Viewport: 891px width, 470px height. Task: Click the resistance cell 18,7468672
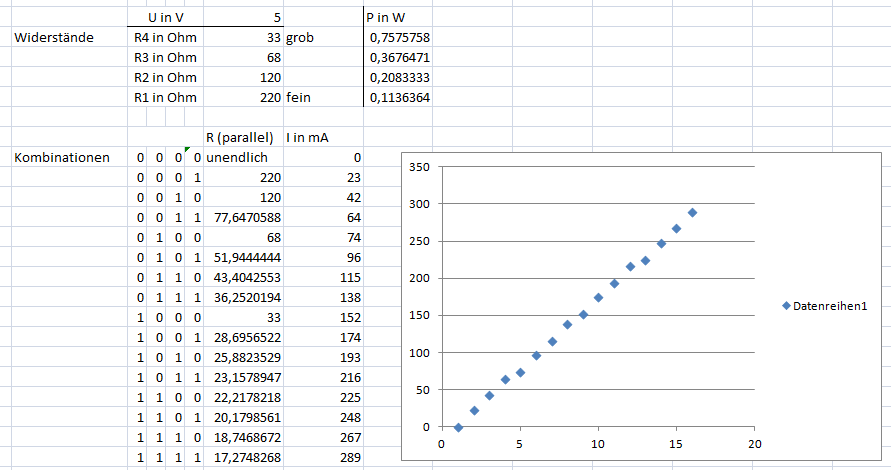244,437
